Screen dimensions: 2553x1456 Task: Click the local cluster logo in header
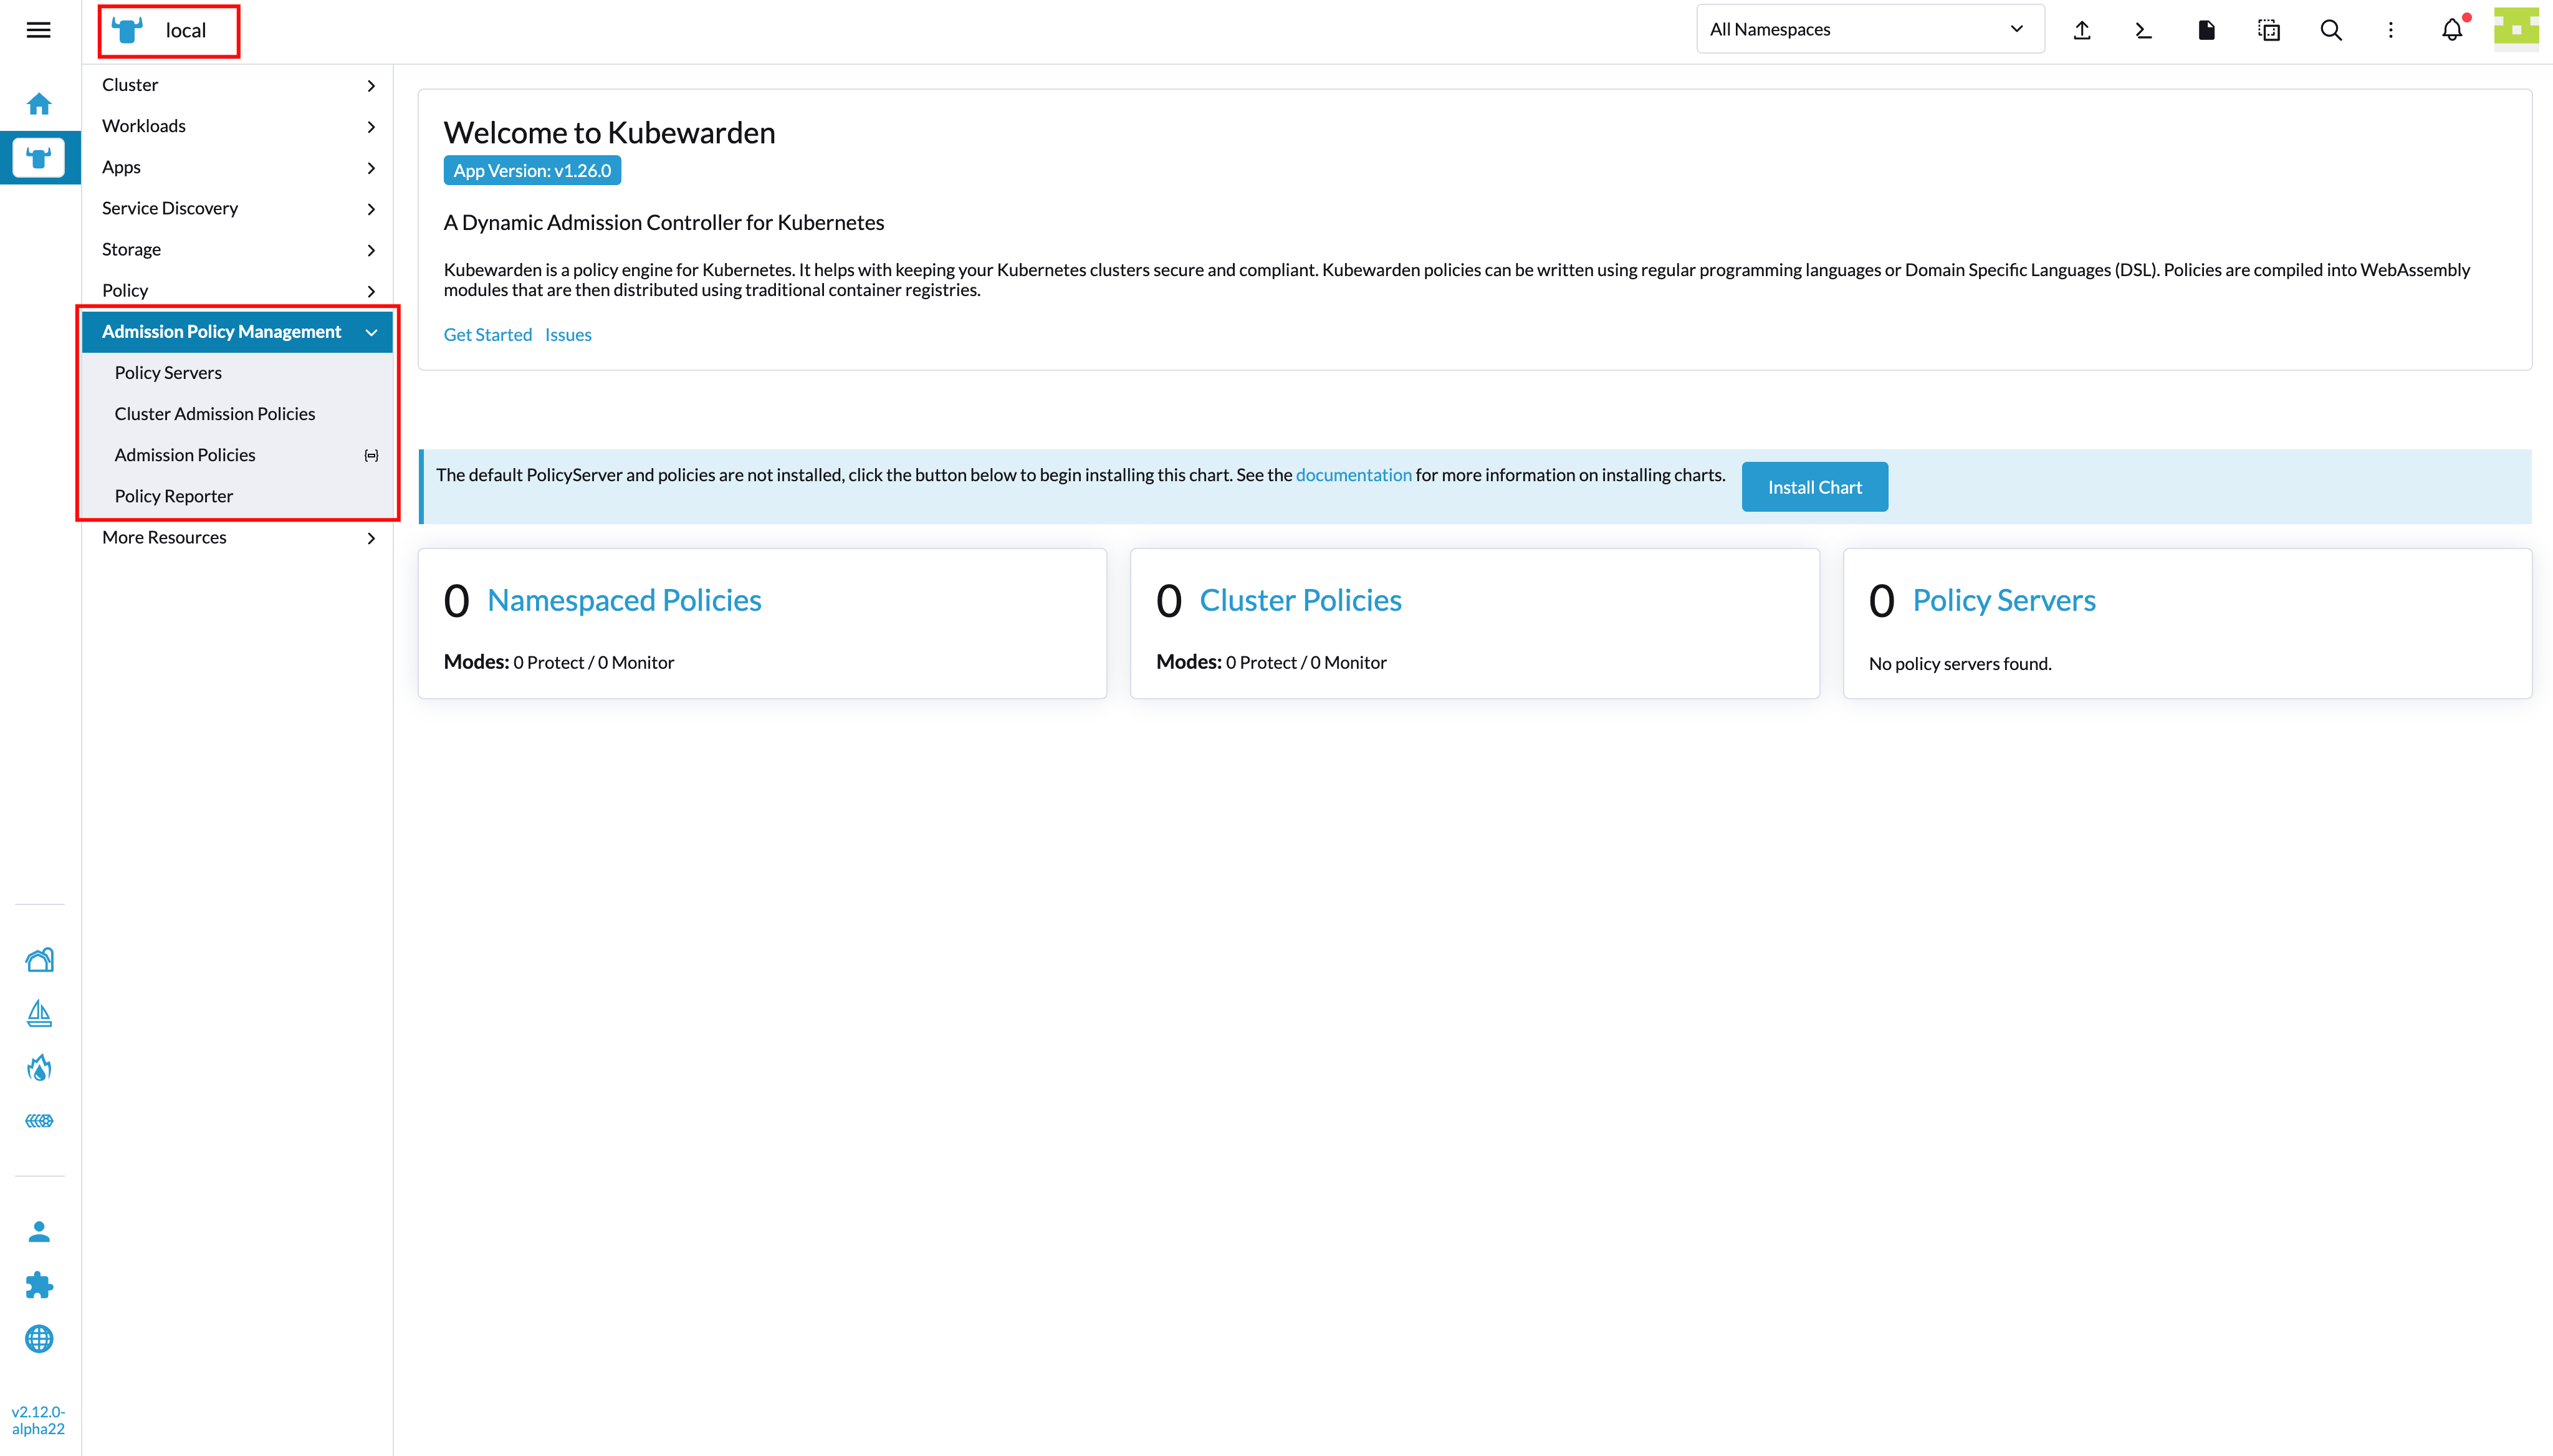pos(127,30)
